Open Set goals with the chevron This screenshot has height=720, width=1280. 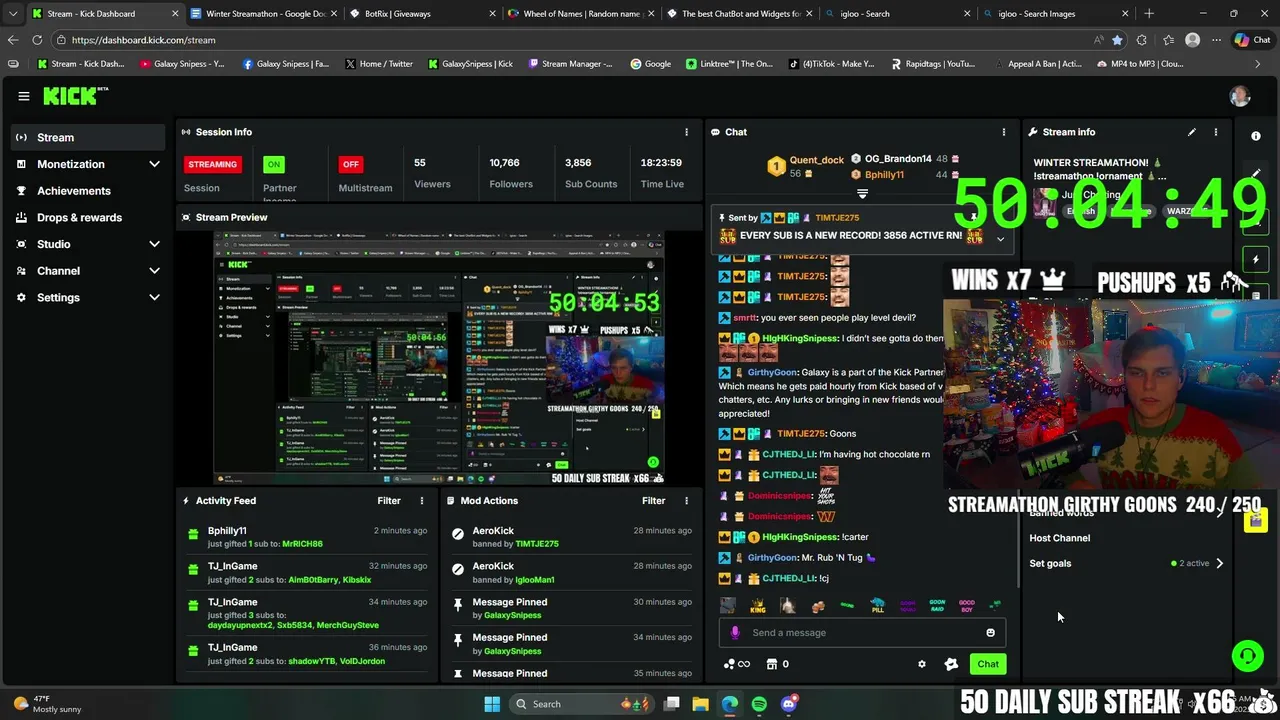click(x=1219, y=564)
